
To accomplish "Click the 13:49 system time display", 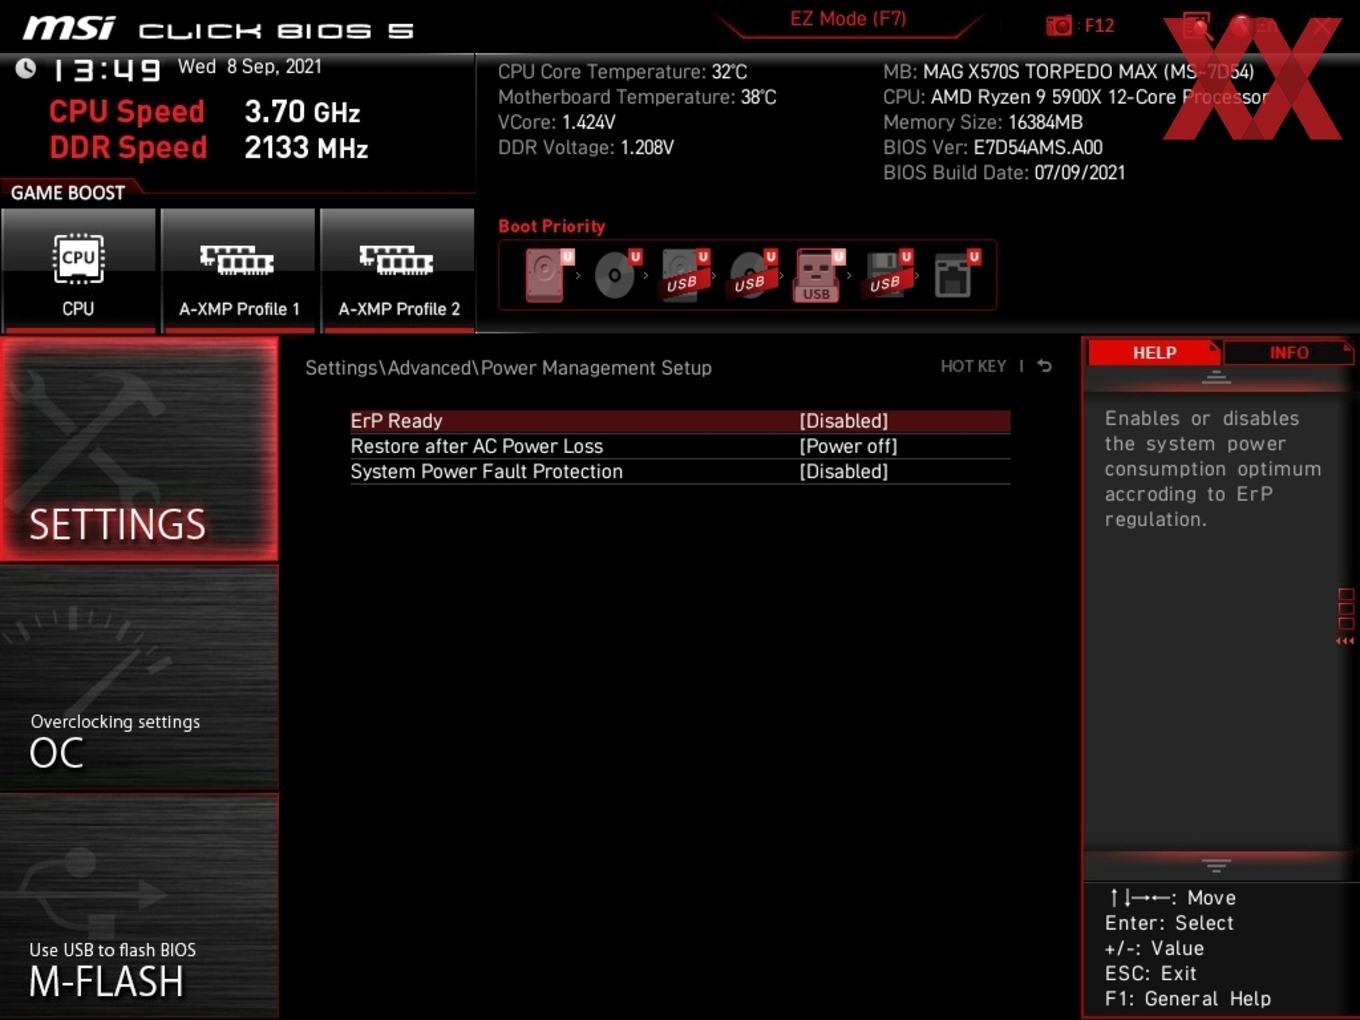I will [105, 70].
